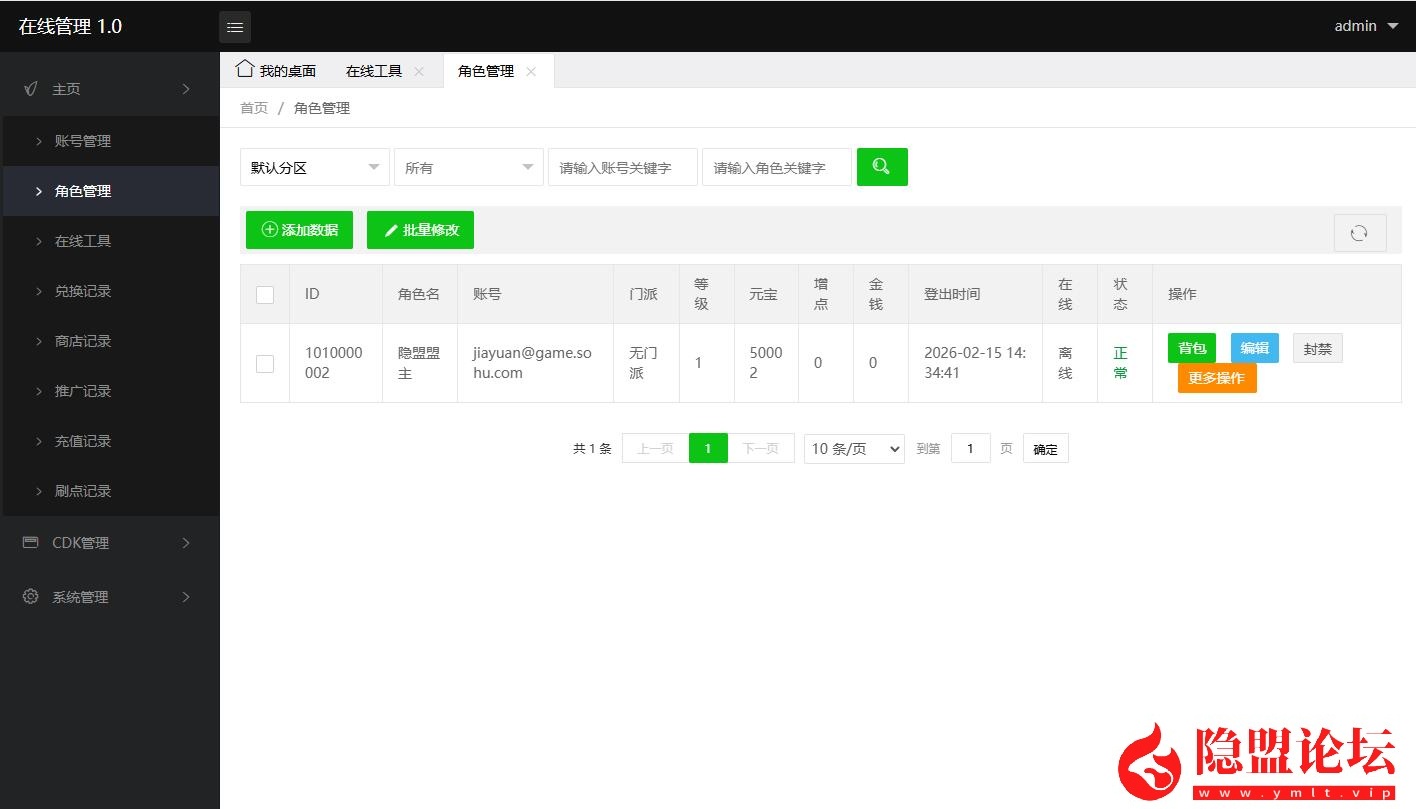Check the select-all checkbox in table header

pyautogui.click(x=264, y=294)
